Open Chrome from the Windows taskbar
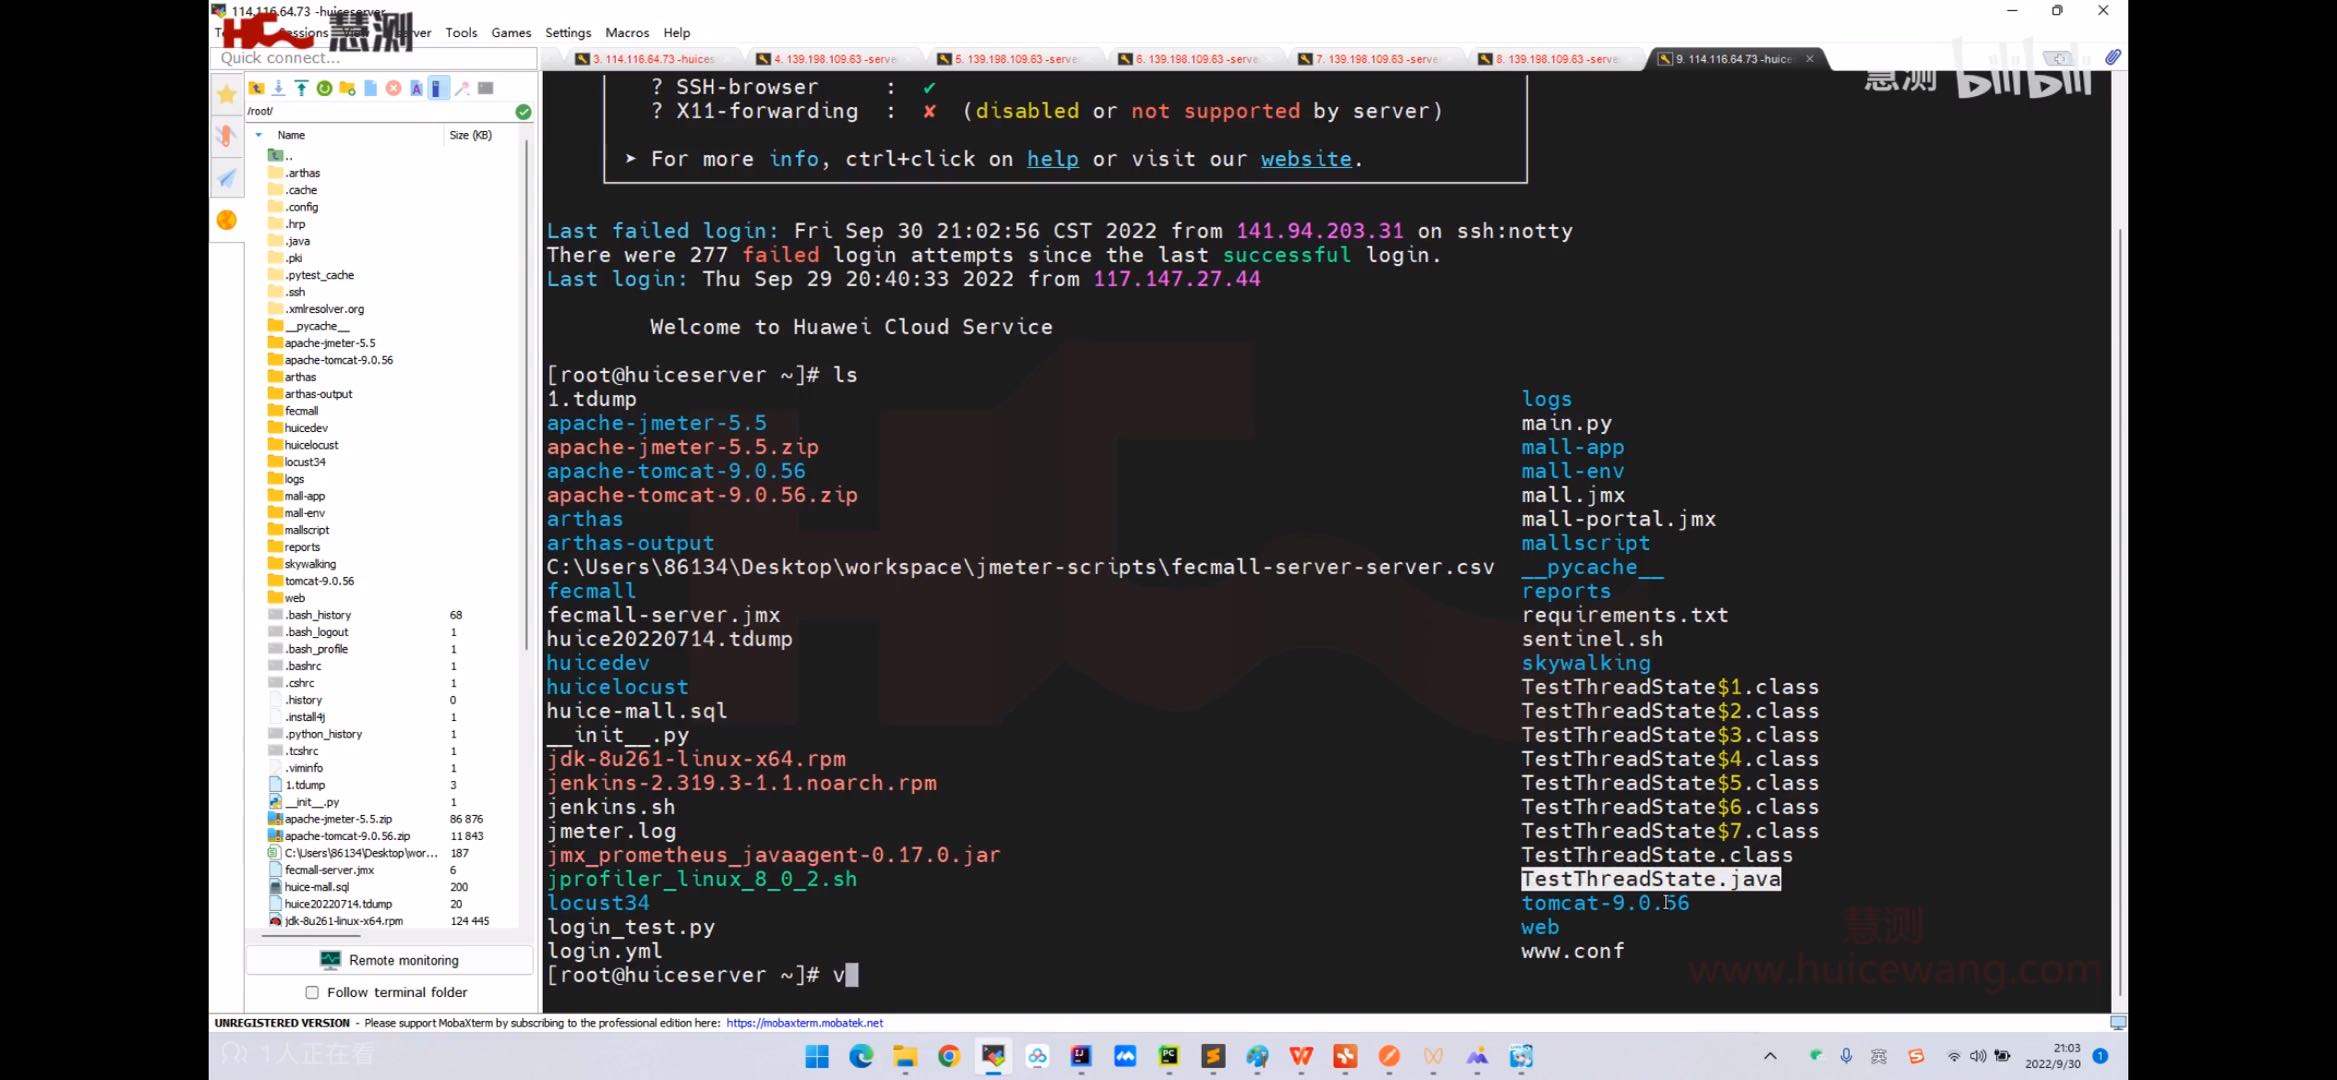Viewport: 2337px width, 1080px height. [949, 1056]
